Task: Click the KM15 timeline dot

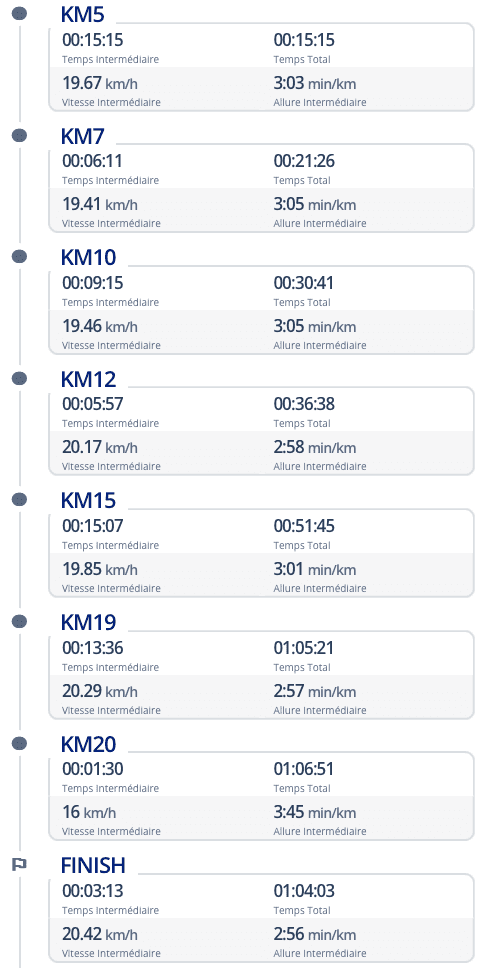Action: 20,499
